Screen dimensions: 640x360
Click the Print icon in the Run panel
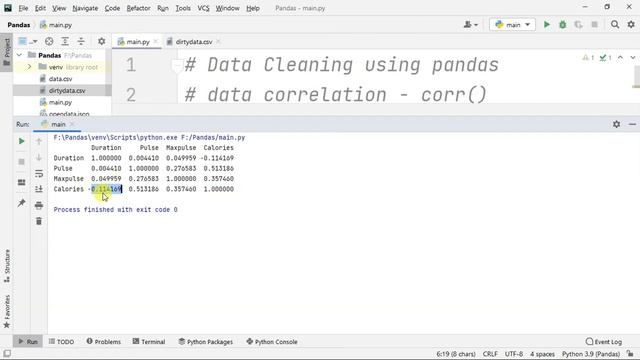pyautogui.click(x=39, y=205)
